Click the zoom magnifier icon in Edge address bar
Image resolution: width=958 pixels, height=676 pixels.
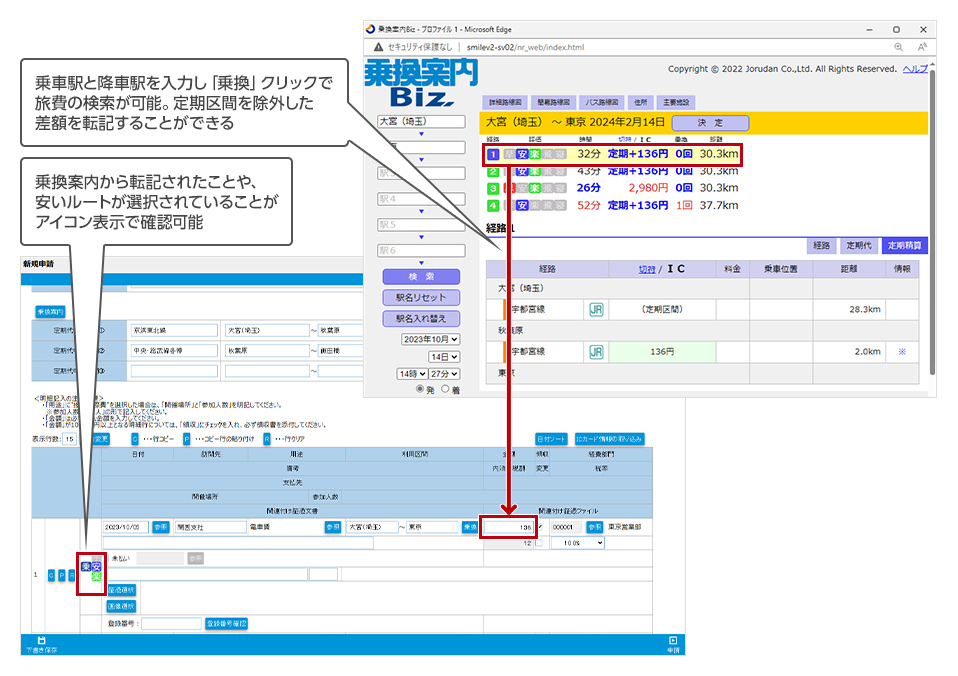tap(898, 47)
